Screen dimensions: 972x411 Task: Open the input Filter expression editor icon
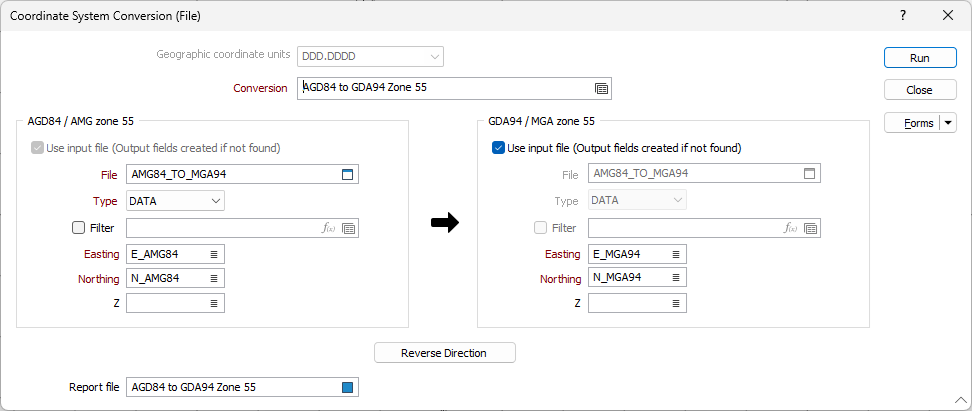pos(329,228)
